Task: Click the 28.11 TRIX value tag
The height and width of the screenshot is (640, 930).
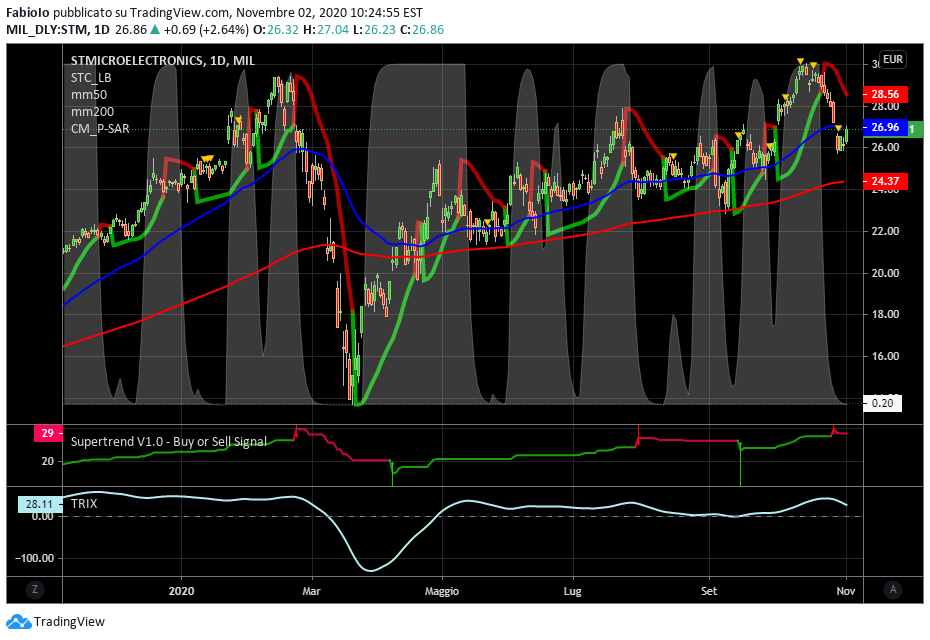Action: click(40, 504)
